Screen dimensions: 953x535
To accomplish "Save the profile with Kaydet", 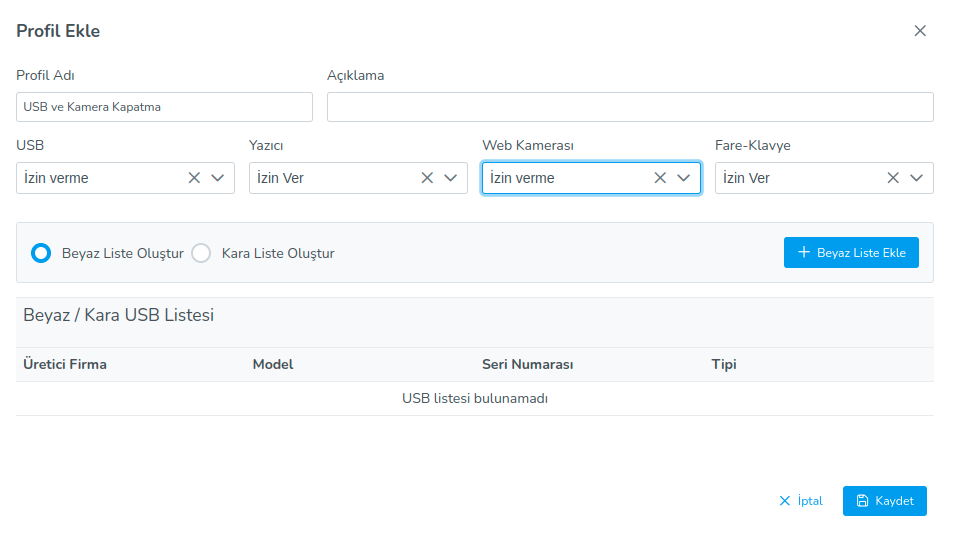I will click(x=884, y=501).
